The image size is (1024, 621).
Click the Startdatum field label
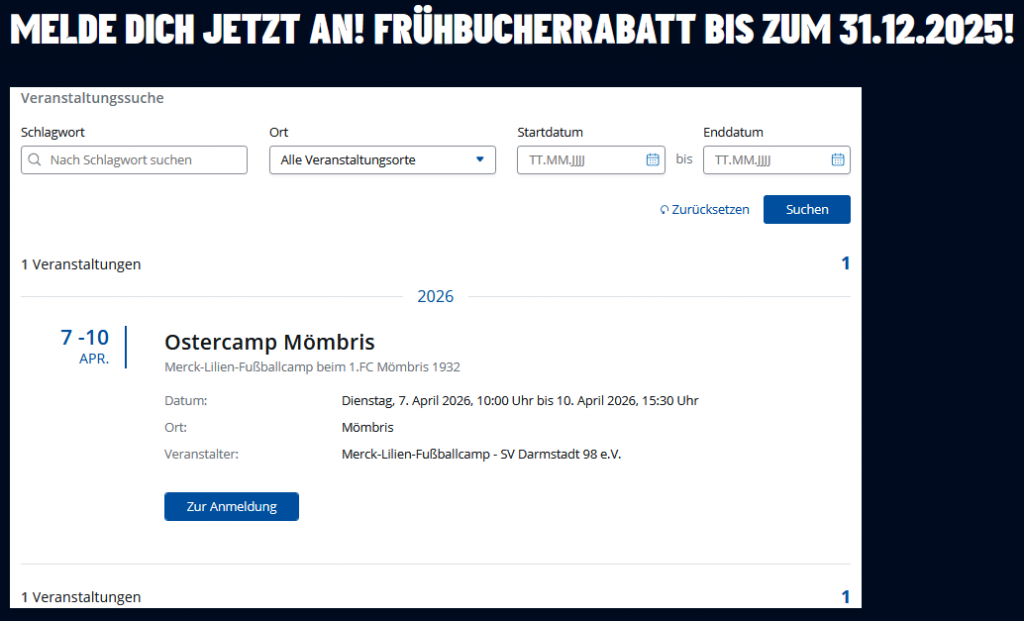550,132
